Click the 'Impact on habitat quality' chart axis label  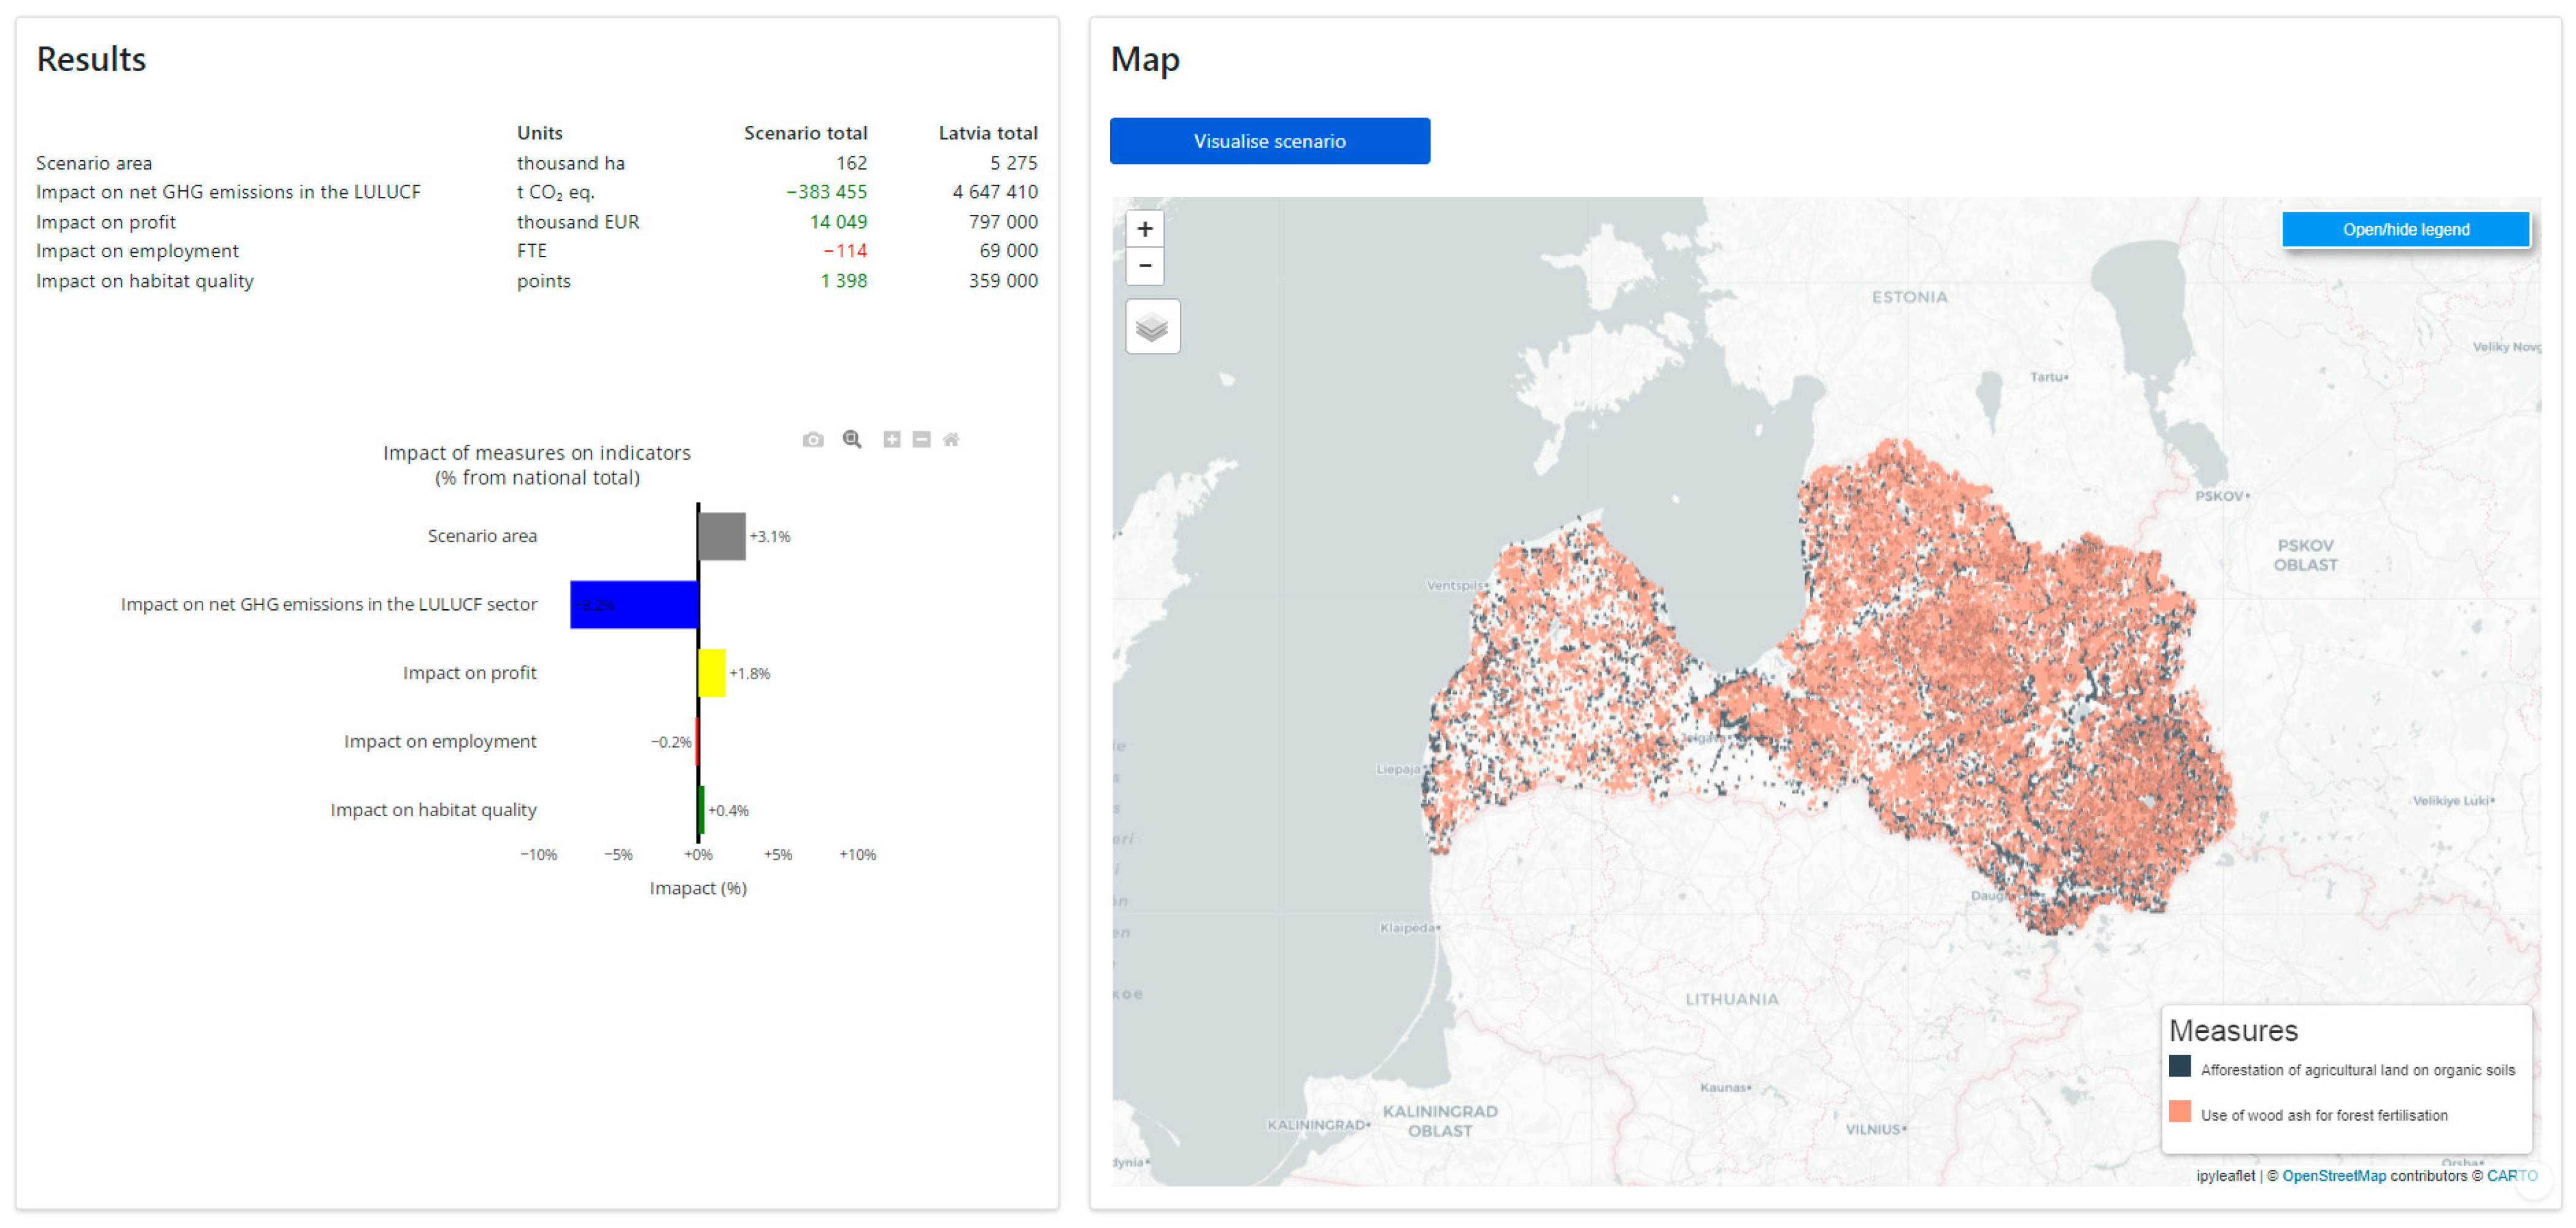pyautogui.click(x=433, y=810)
